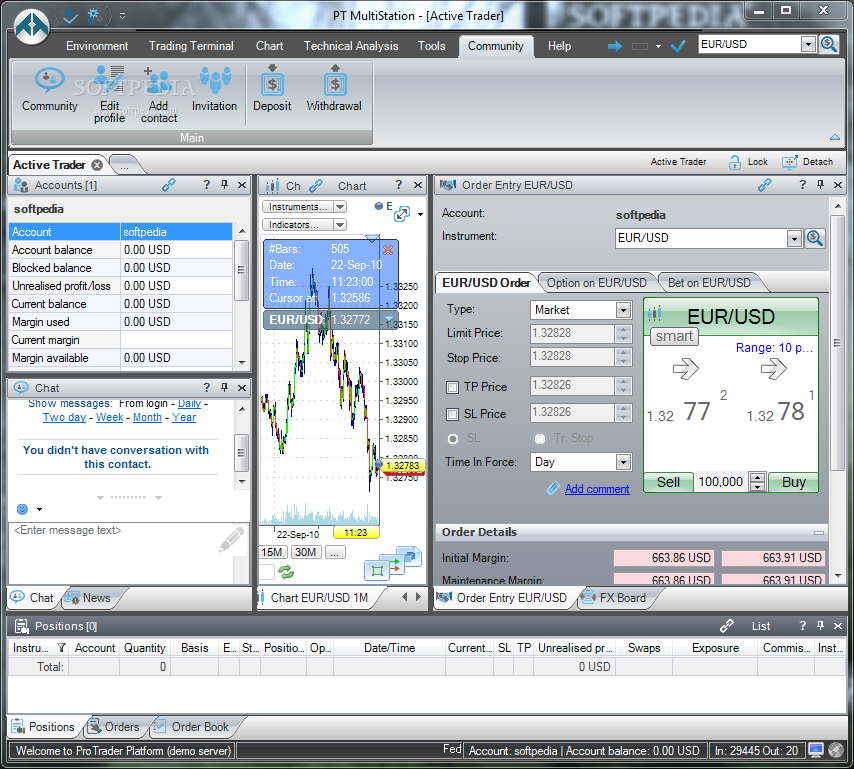Viewport: 854px width, 769px height.
Task: Click the pencil icon beside Add comment
Action: (553, 489)
